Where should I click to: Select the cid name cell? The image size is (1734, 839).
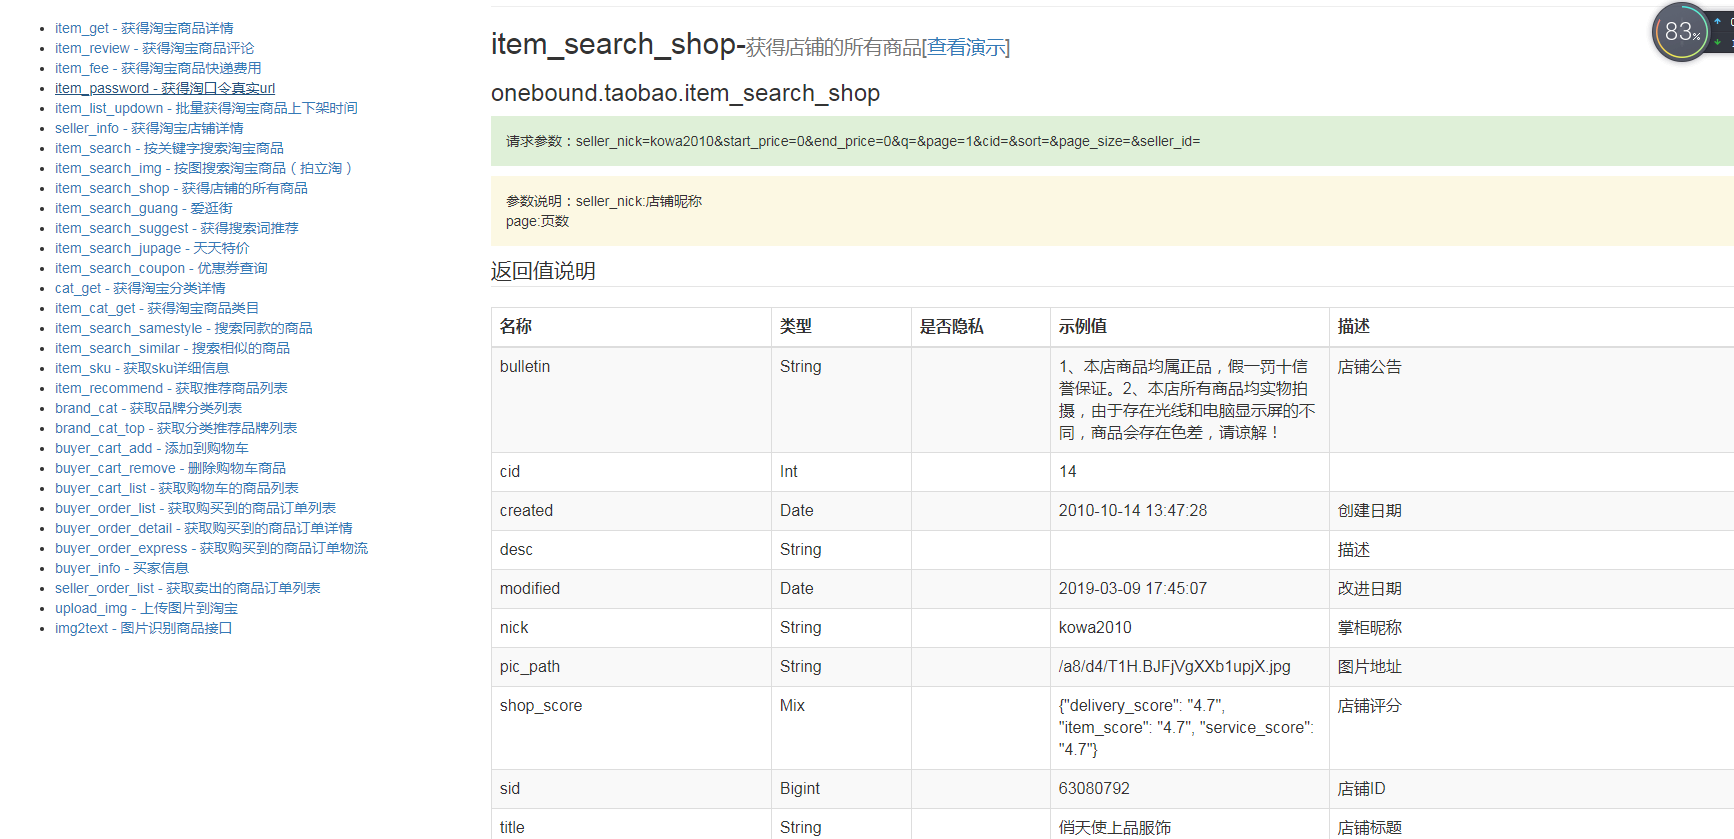click(x=631, y=472)
